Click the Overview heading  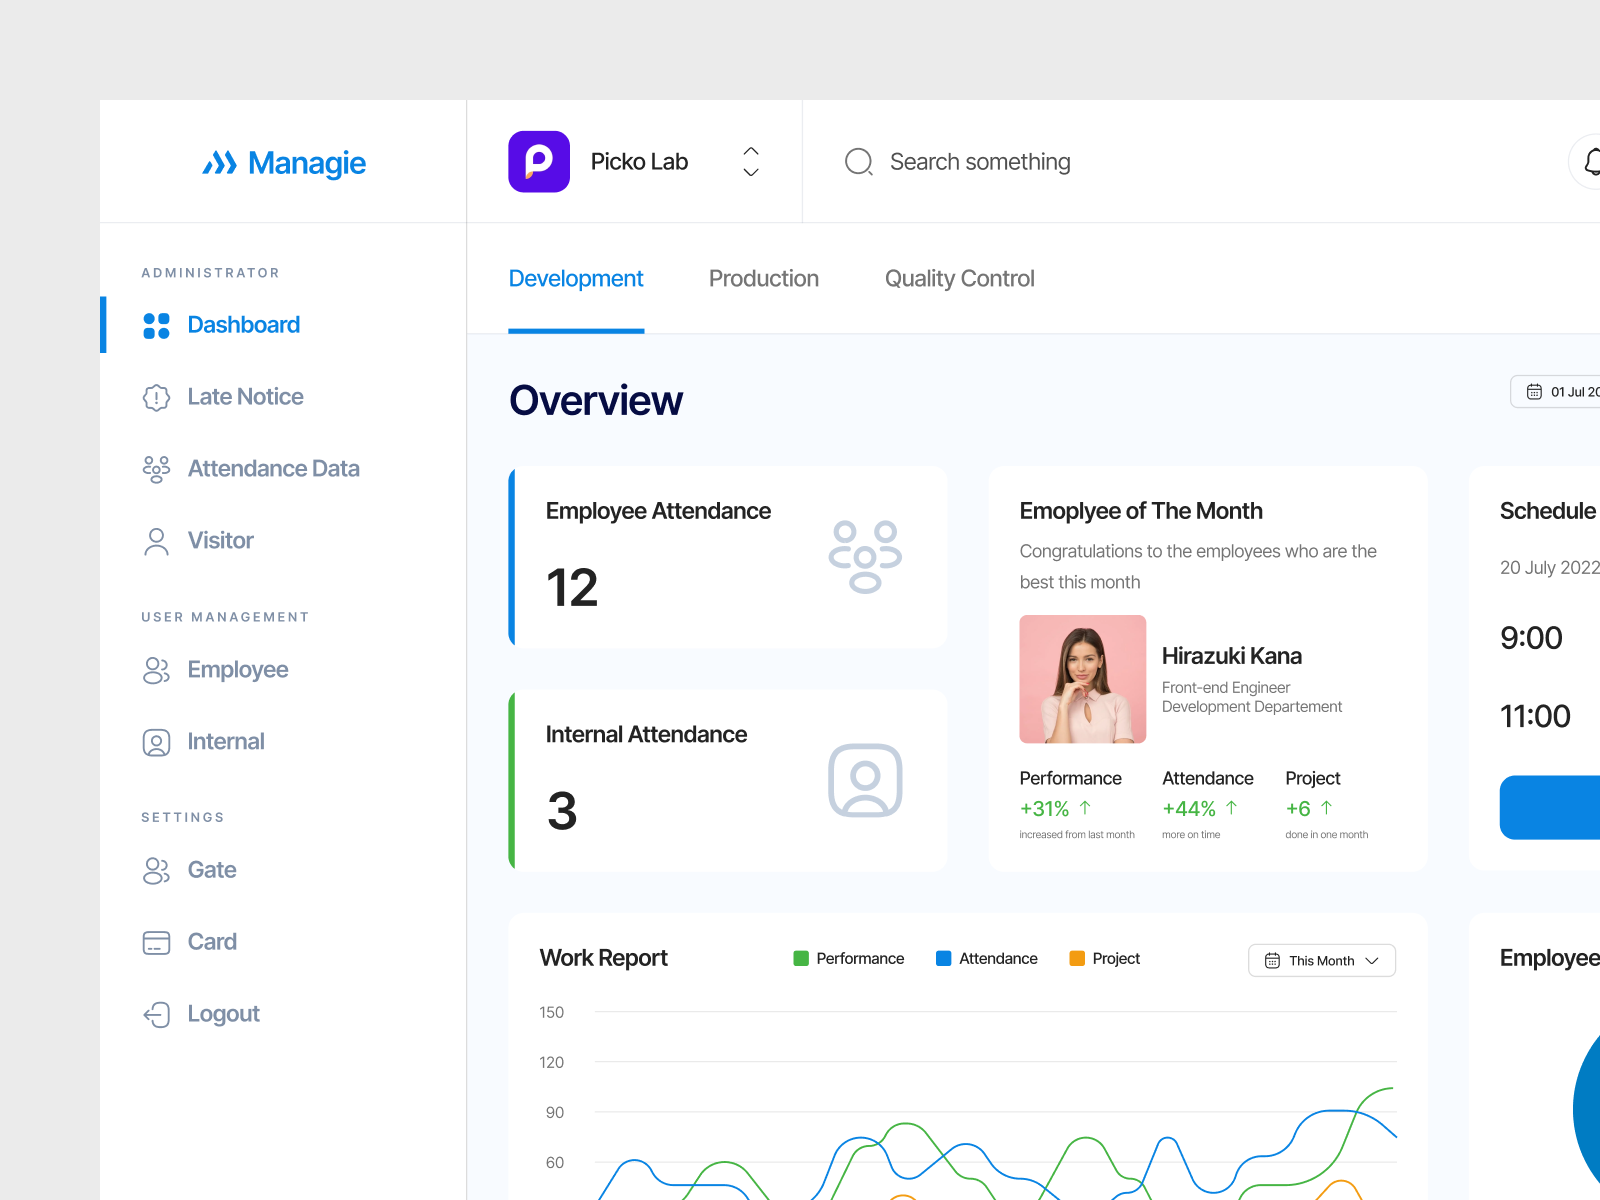click(596, 401)
